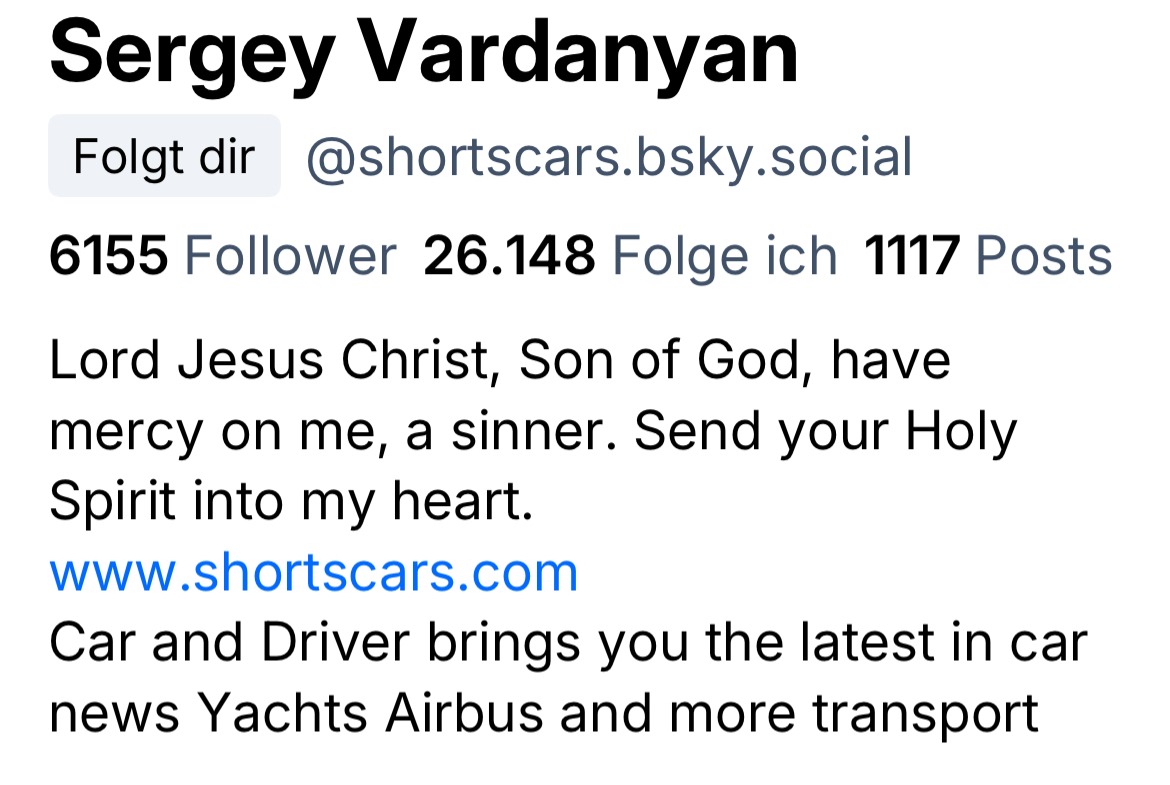Open the www.shortscars.com link

[x=314, y=573]
